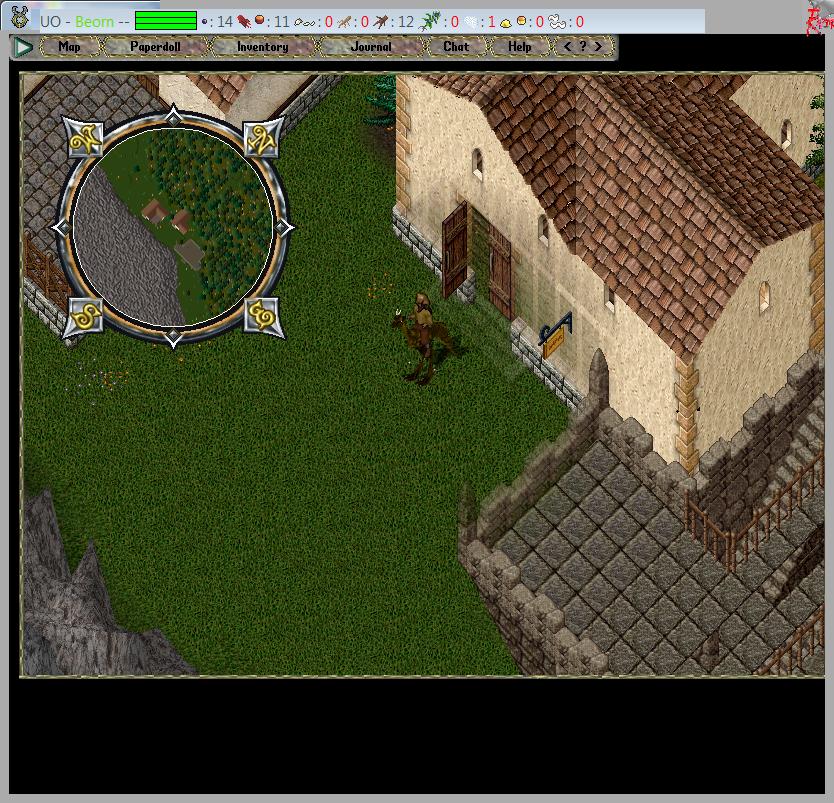This screenshot has height=803, width=834.
Task: Click the hanging shop sign on building
Action: tap(556, 335)
